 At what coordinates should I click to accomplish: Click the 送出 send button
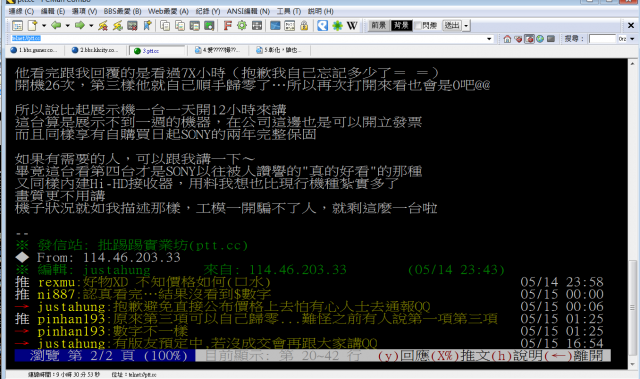pos(452,26)
